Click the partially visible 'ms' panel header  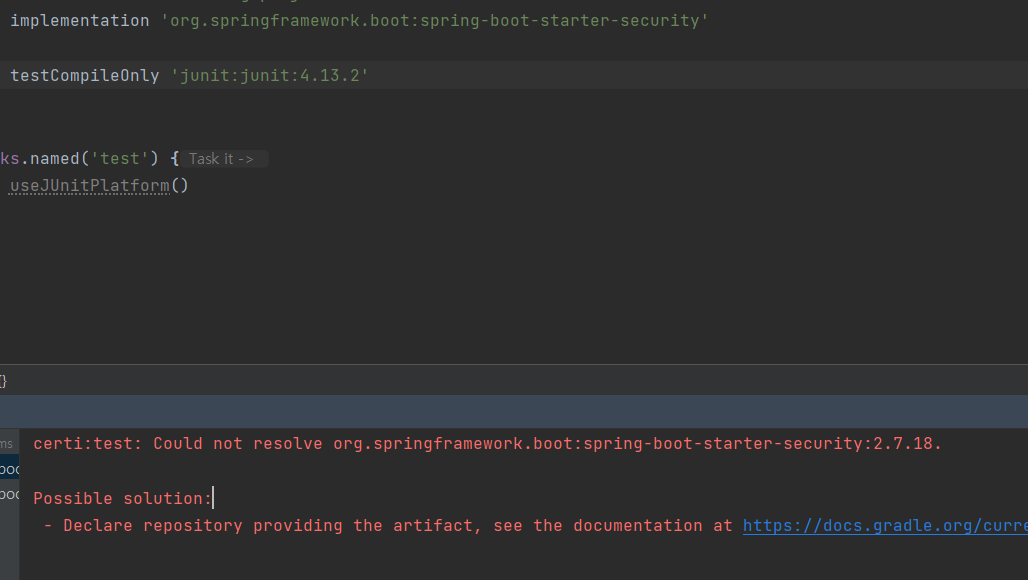(x=7, y=443)
